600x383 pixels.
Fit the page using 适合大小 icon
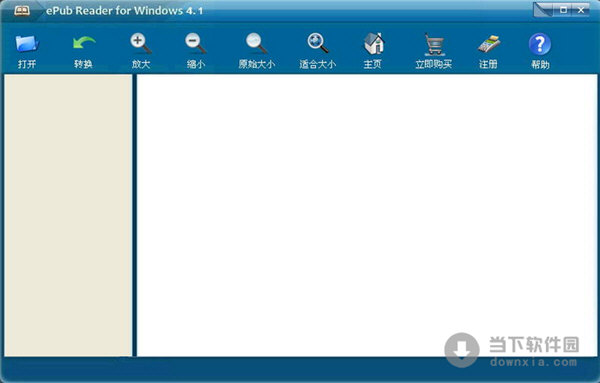point(318,43)
